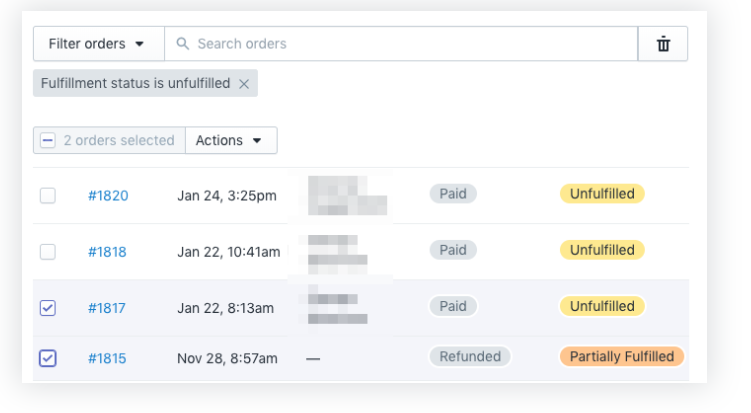The height and width of the screenshot is (413, 751).
Task: Uncheck the box for order #1817
Action: [x=48, y=308]
